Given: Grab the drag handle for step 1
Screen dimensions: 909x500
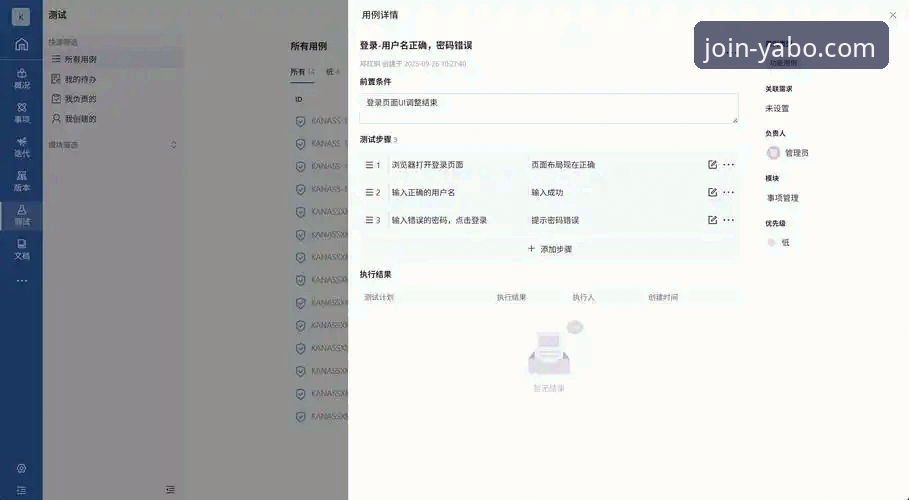Looking at the screenshot, I should [369, 165].
